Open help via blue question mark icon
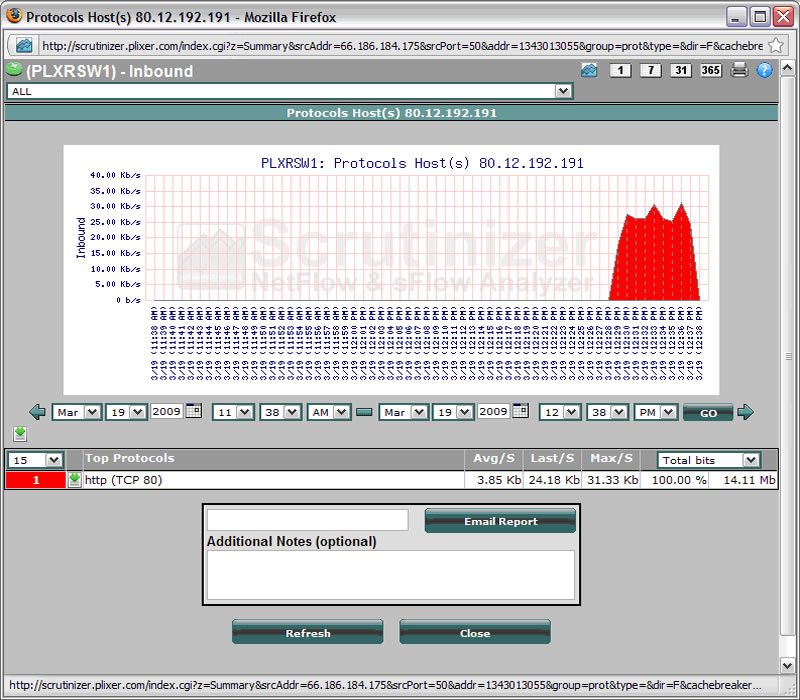Viewport: 800px width, 700px height. point(764,70)
